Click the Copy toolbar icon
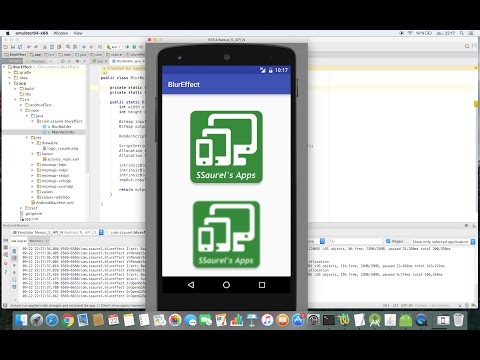Screen dimensions: 480x360 tap(52, 47)
